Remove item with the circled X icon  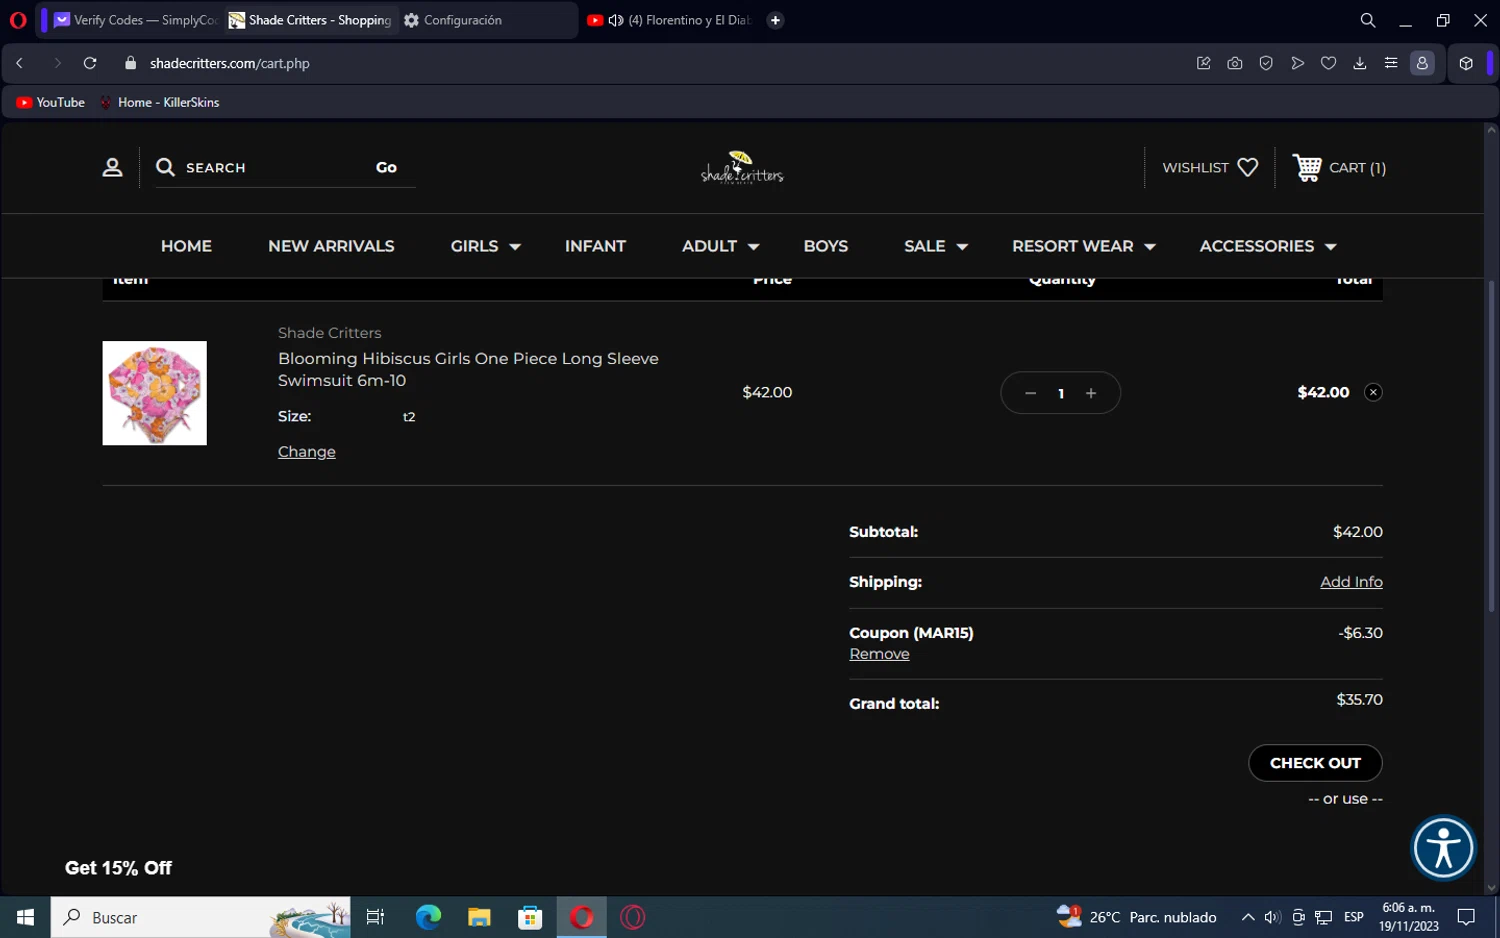(1373, 392)
